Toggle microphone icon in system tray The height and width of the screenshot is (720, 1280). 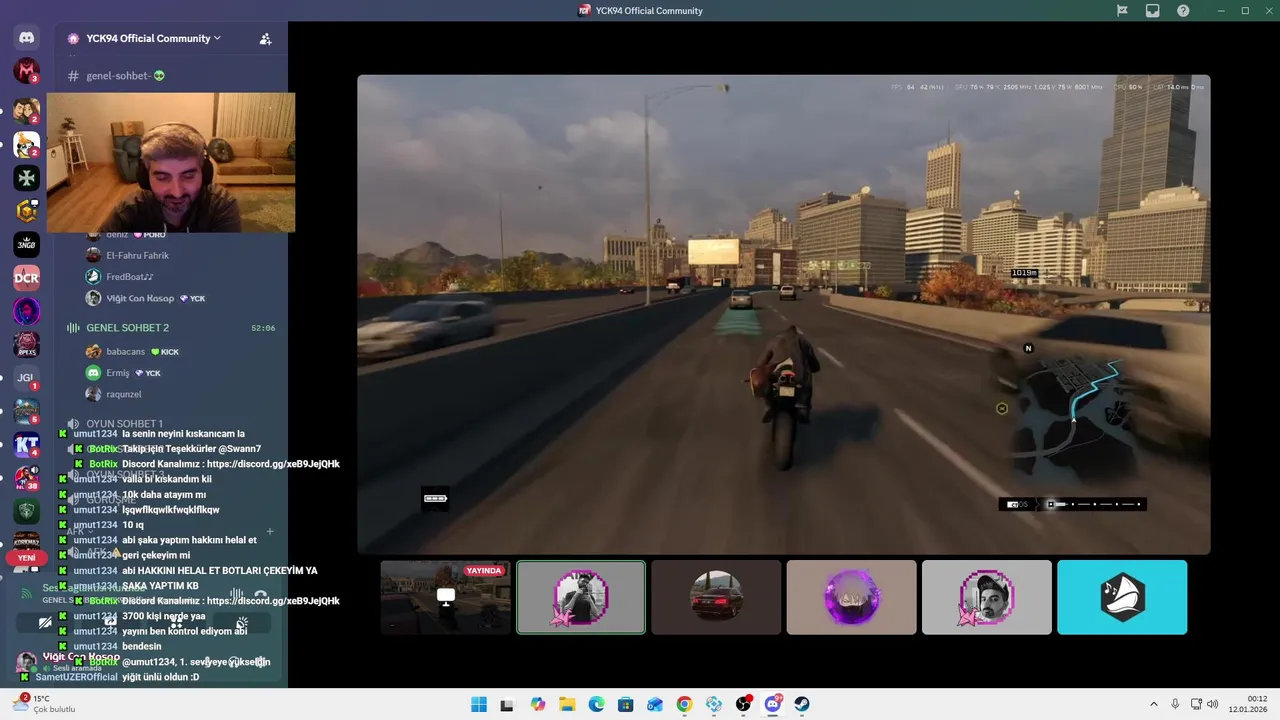click(x=1175, y=704)
